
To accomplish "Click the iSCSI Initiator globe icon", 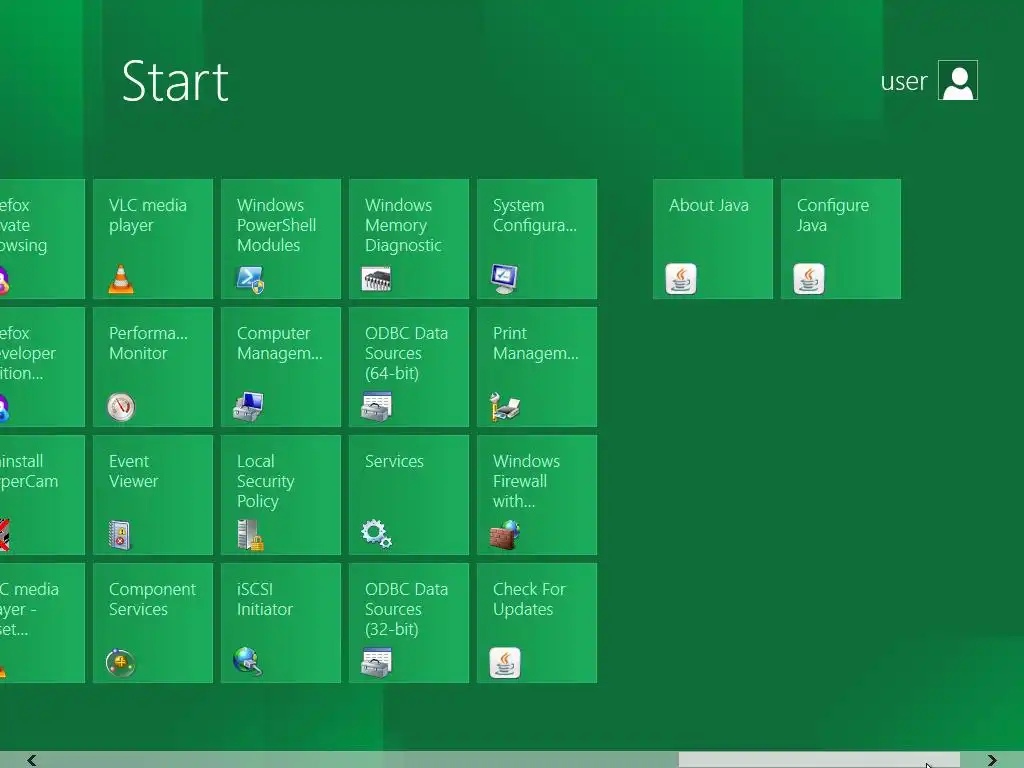I will coord(248,661).
